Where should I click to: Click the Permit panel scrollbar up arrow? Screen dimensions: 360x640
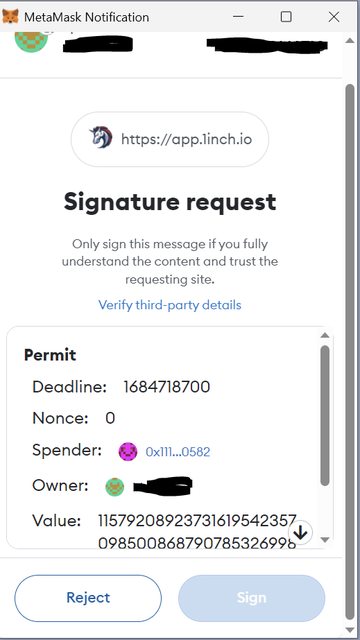pos(325,335)
